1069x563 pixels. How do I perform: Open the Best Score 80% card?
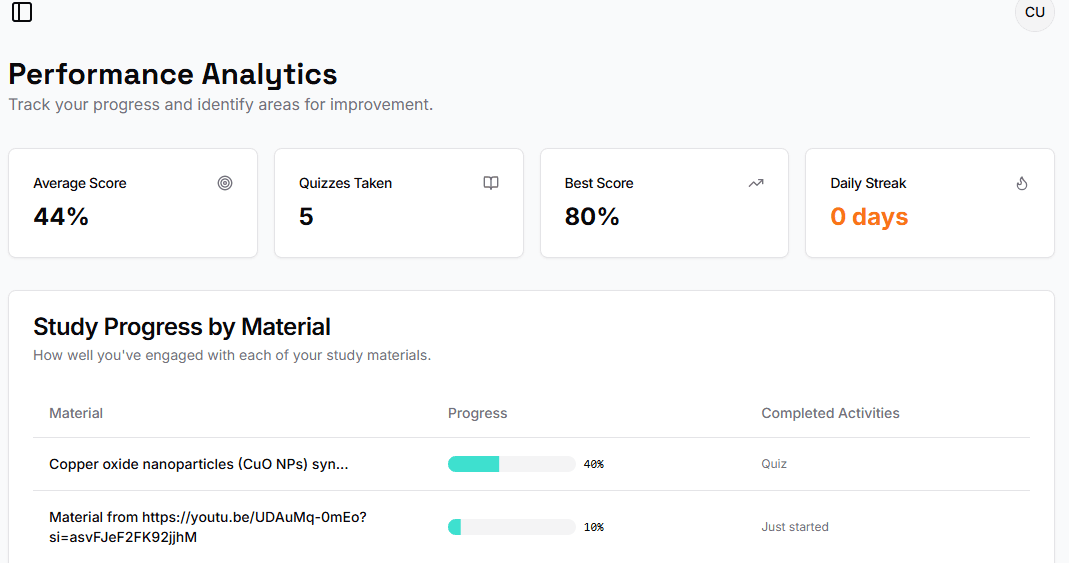pos(664,203)
